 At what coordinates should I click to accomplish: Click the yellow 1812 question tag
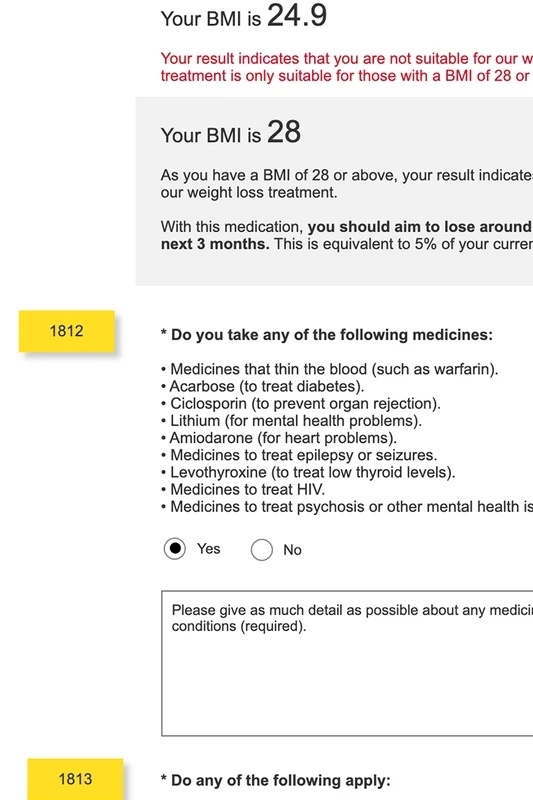point(67,331)
